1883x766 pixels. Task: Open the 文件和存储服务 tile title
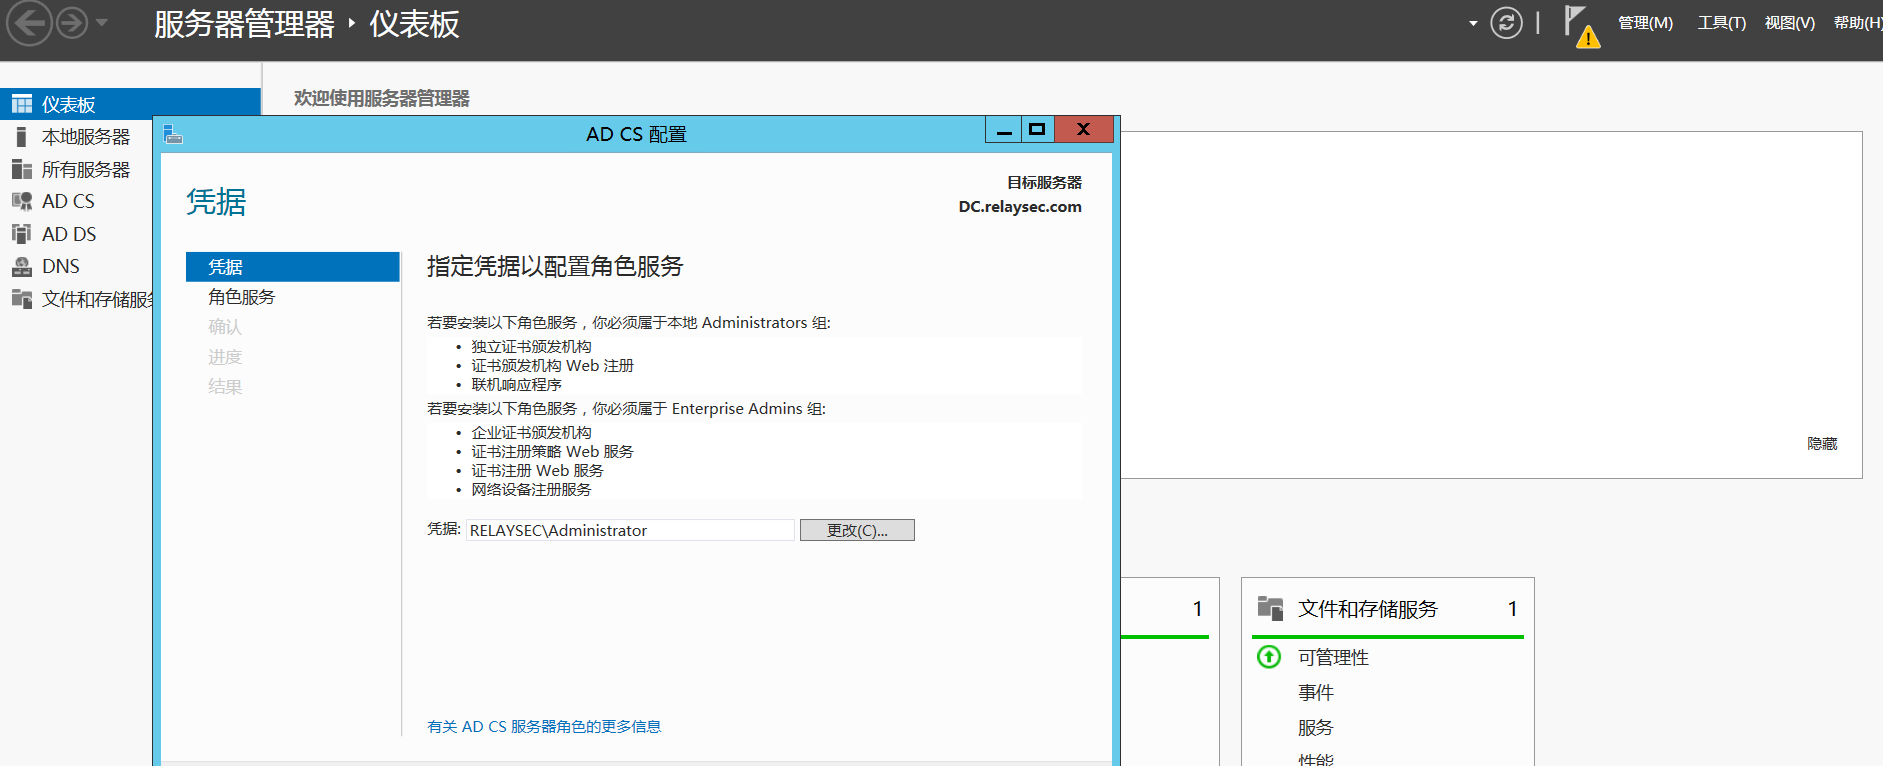point(1367,609)
